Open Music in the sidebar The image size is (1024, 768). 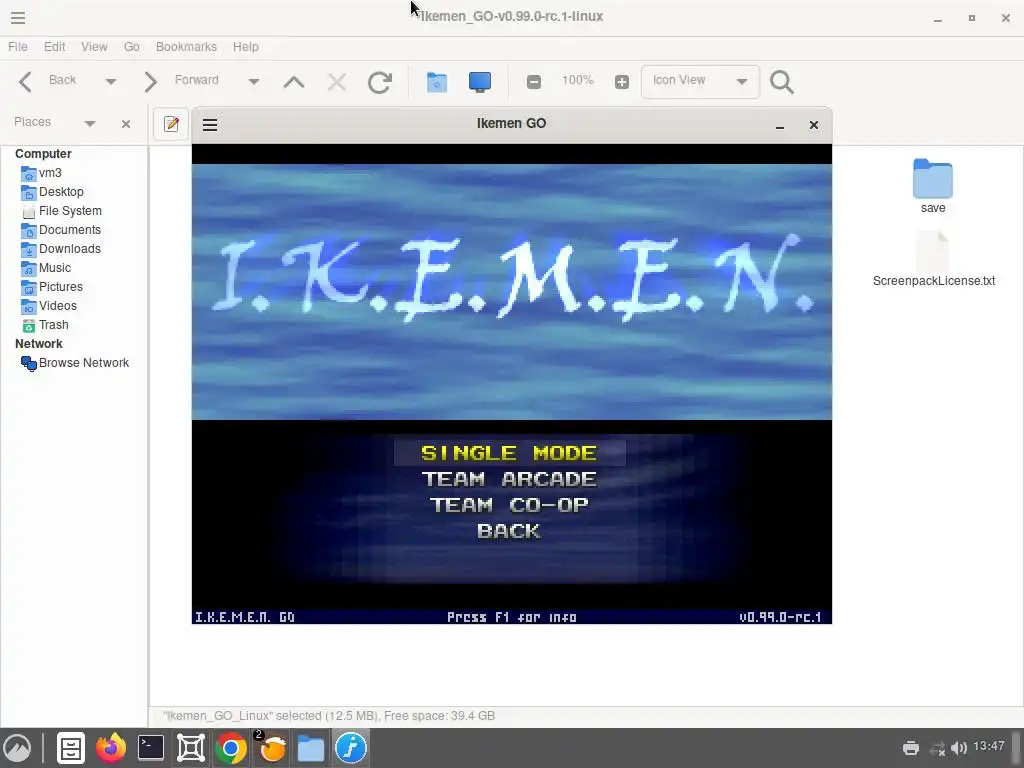46,268
